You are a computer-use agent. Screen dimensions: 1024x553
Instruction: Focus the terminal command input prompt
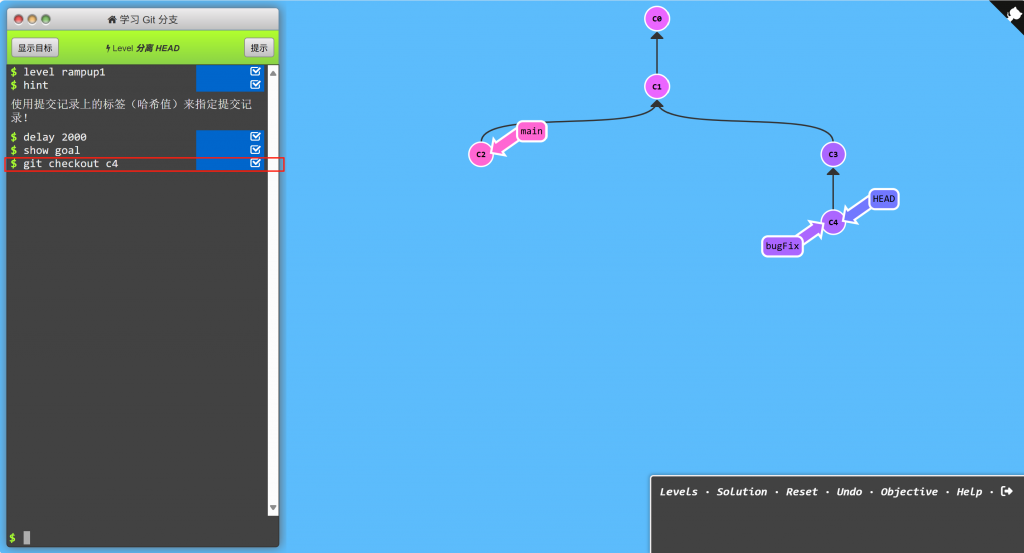tap(140, 538)
